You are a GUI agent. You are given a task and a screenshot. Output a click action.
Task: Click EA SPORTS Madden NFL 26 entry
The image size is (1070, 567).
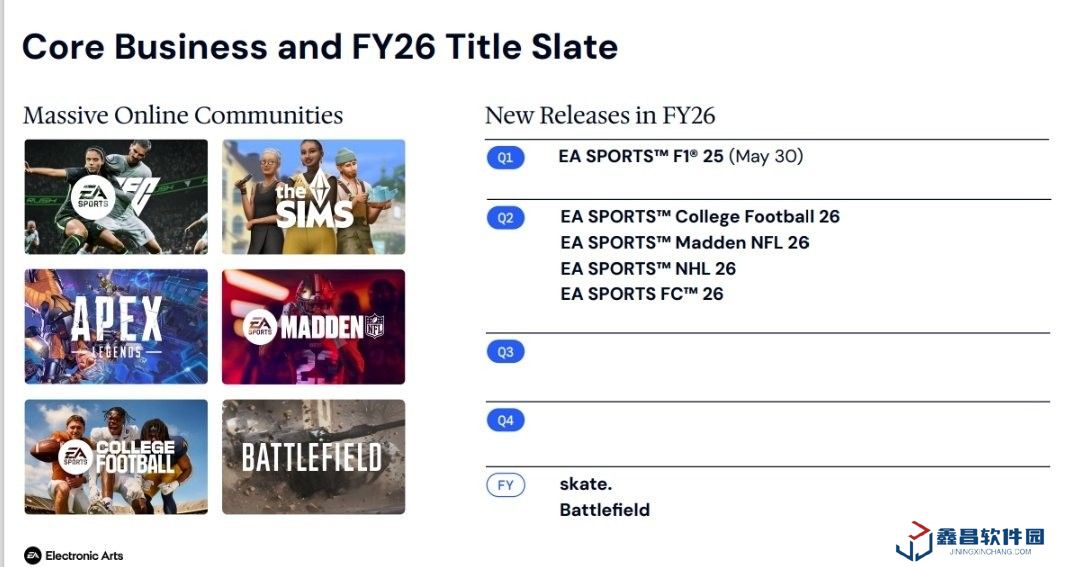coord(684,243)
